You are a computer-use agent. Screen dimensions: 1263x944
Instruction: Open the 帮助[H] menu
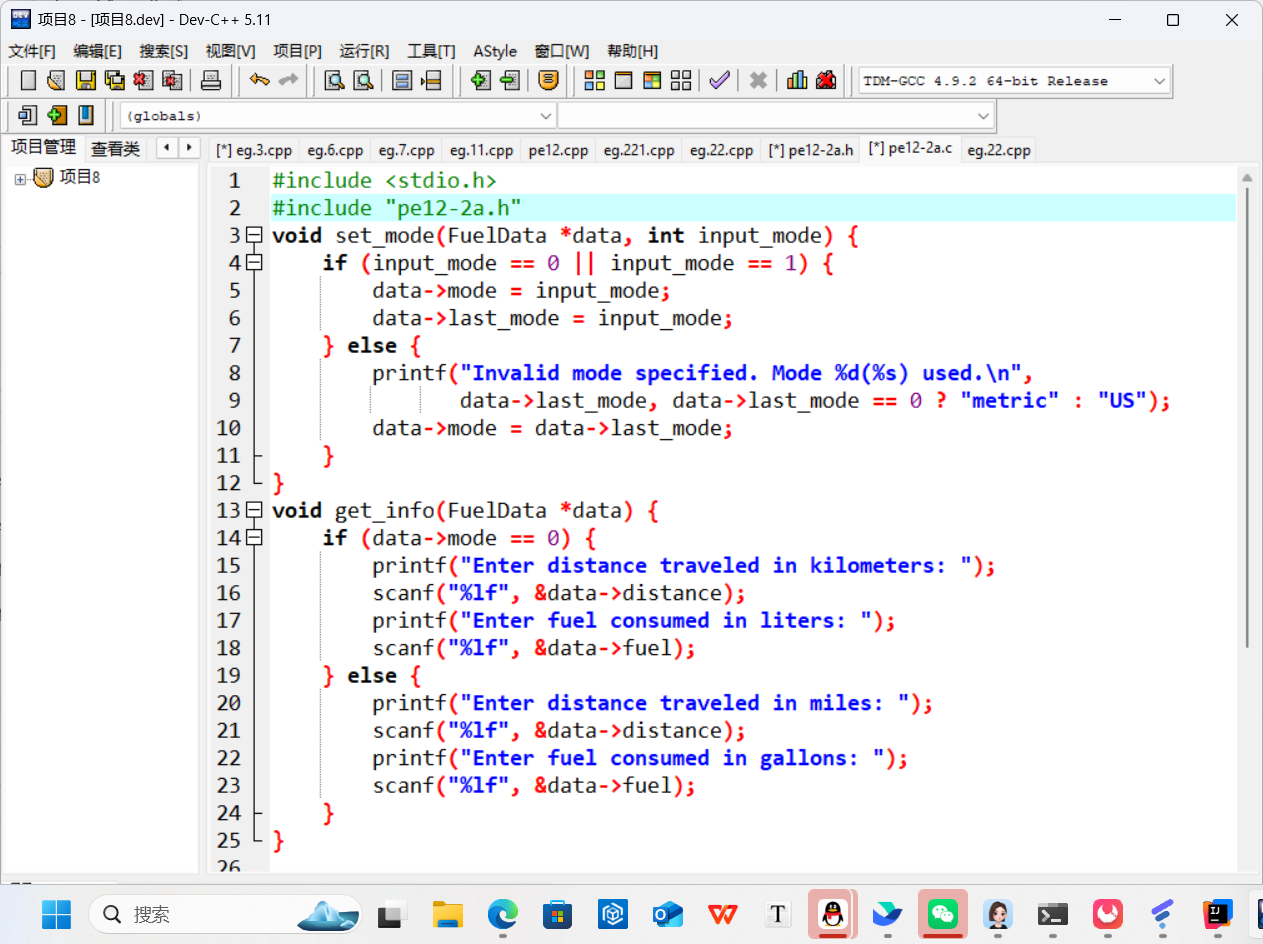(x=632, y=51)
